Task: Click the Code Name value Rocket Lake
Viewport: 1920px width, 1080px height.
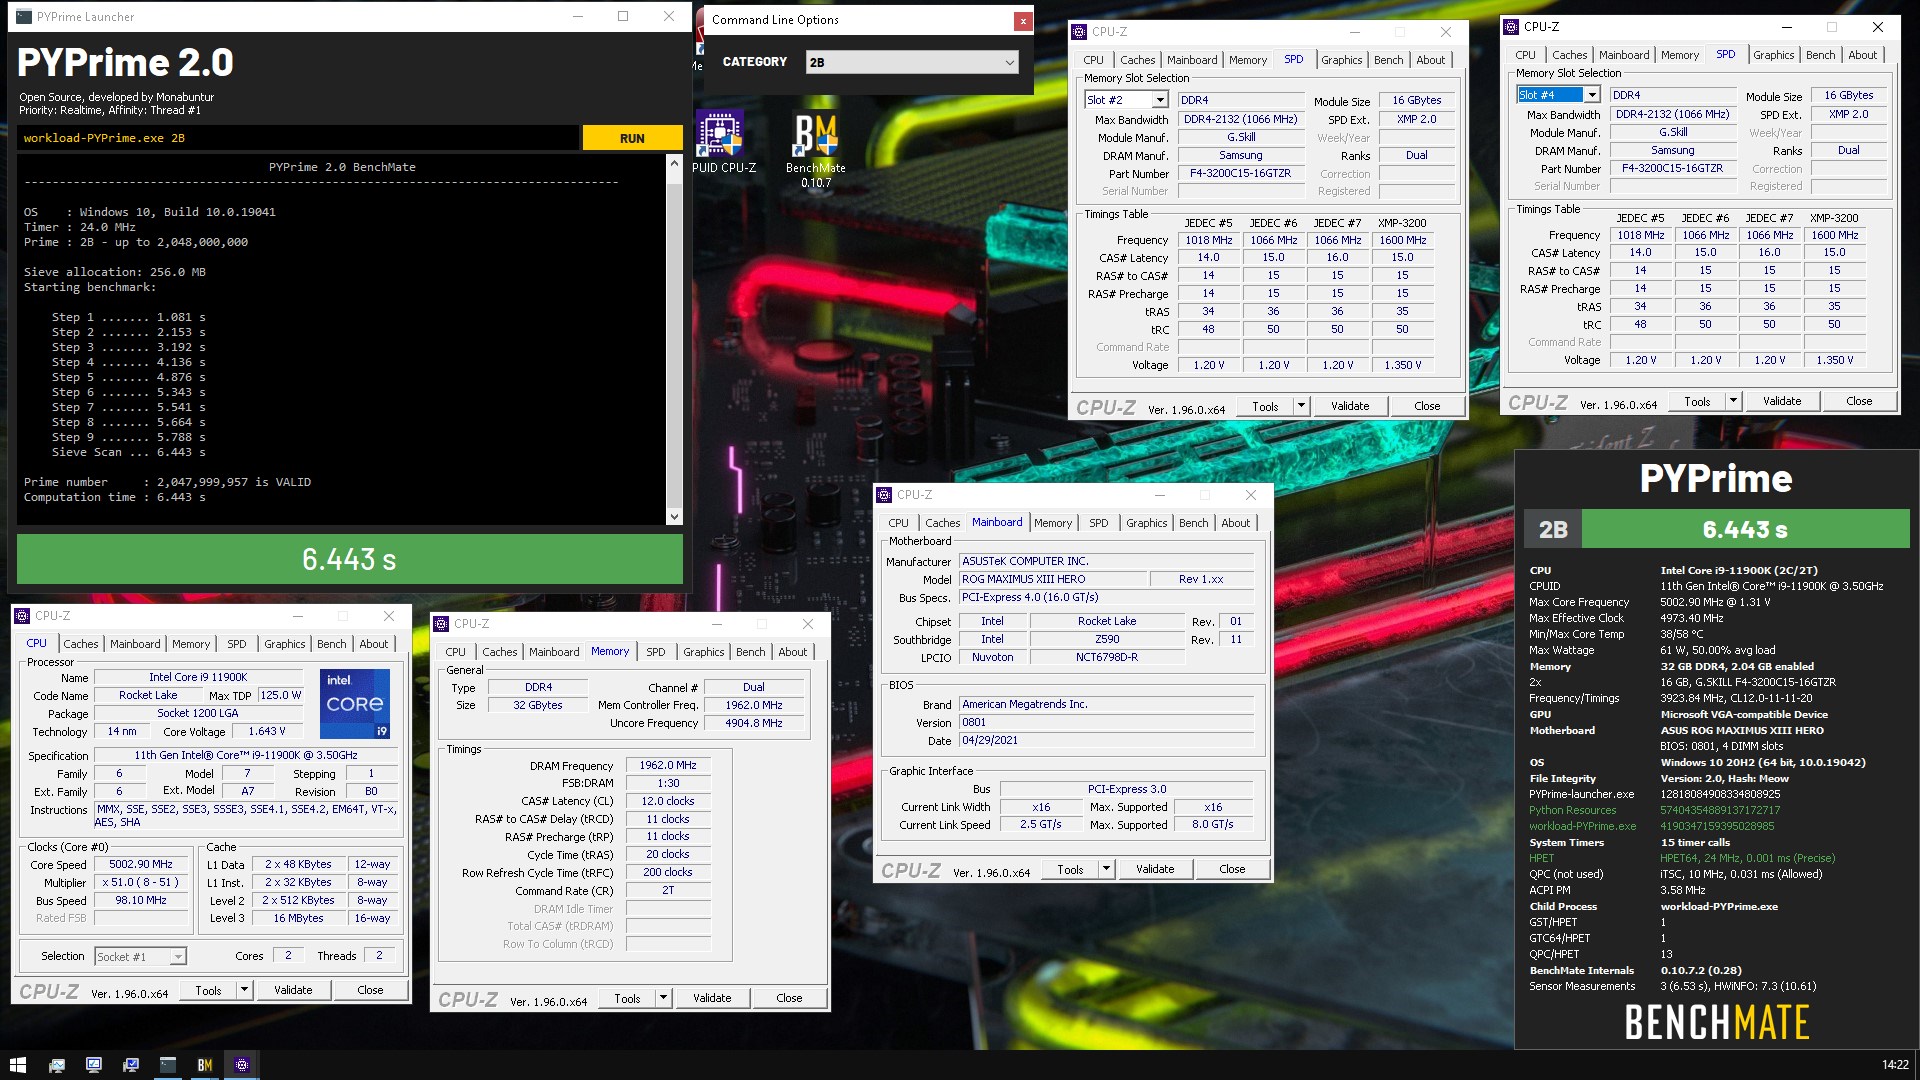Action: [x=148, y=695]
